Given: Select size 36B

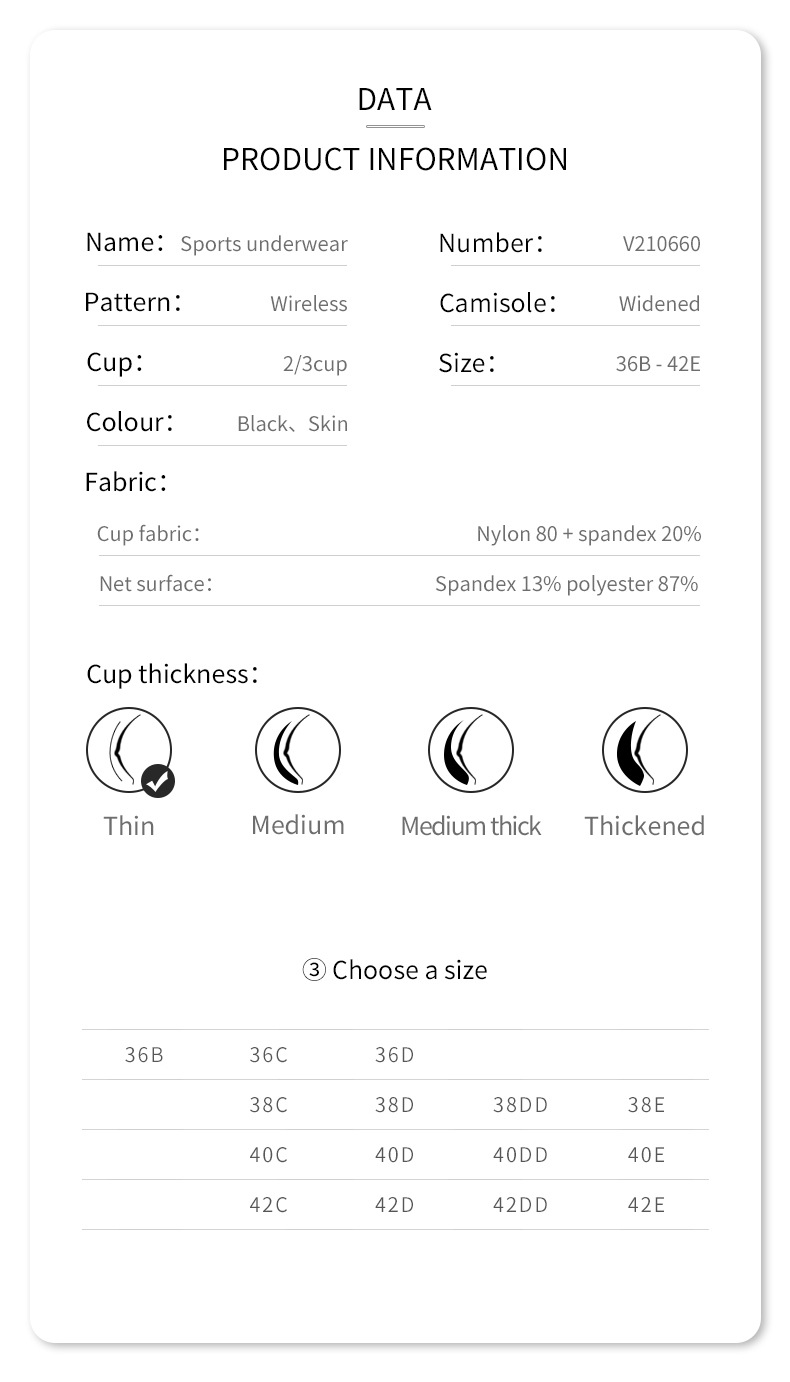Looking at the screenshot, I should (144, 1055).
